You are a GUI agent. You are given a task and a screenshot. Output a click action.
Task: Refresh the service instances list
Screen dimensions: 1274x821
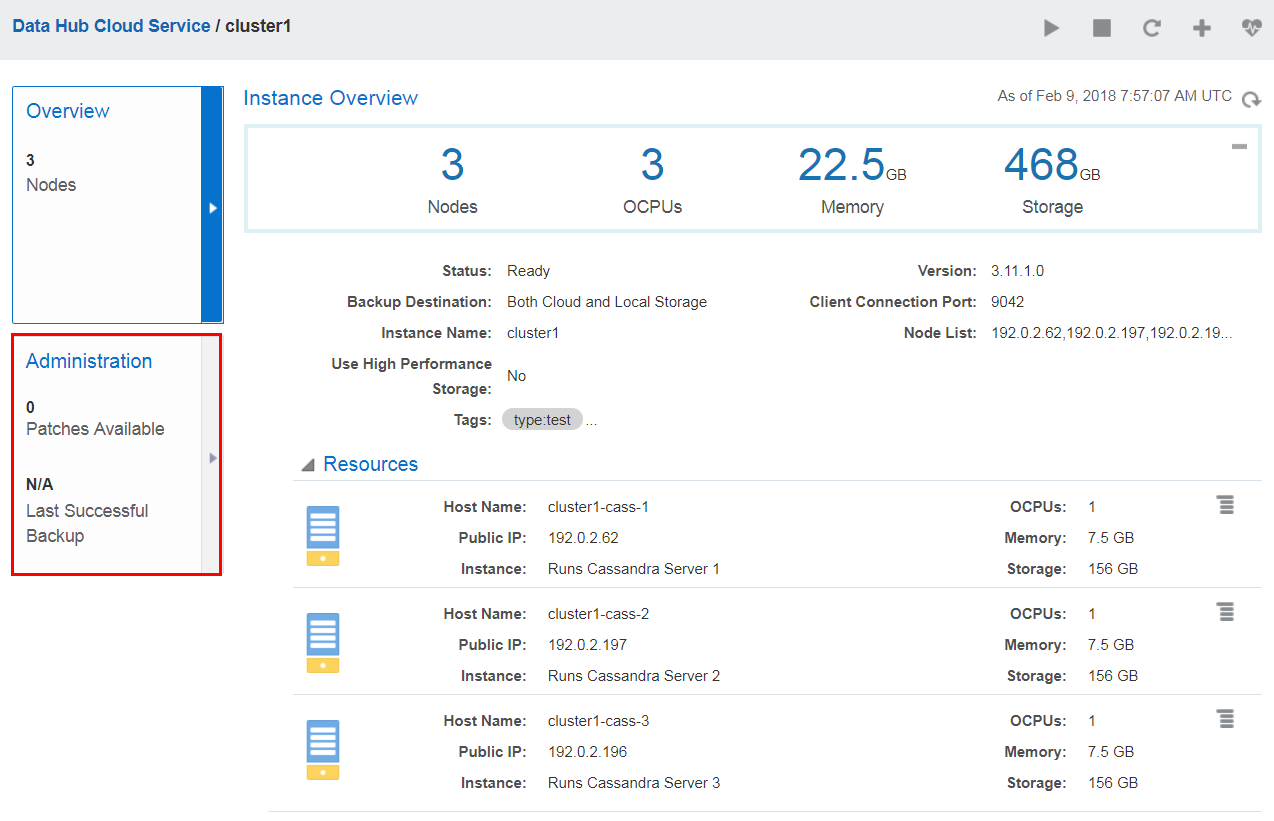[1151, 28]
